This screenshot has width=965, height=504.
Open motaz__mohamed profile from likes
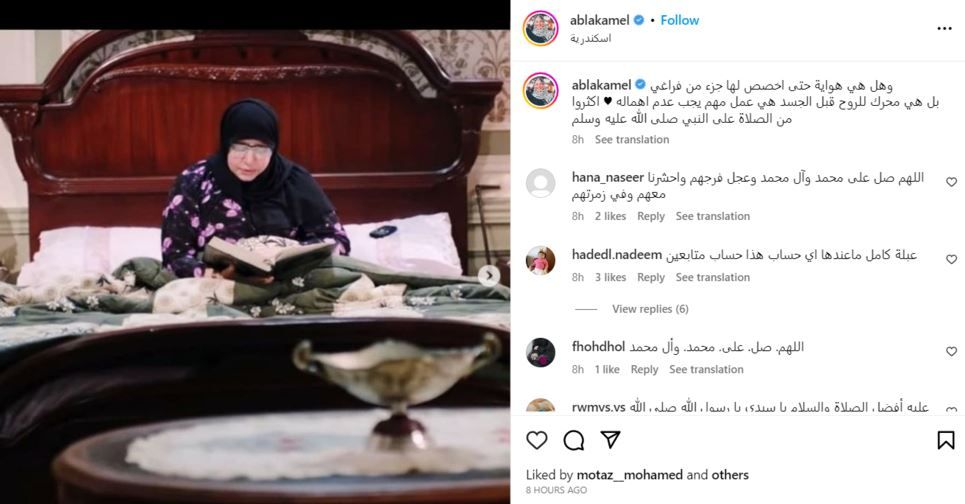coord(629,475)
